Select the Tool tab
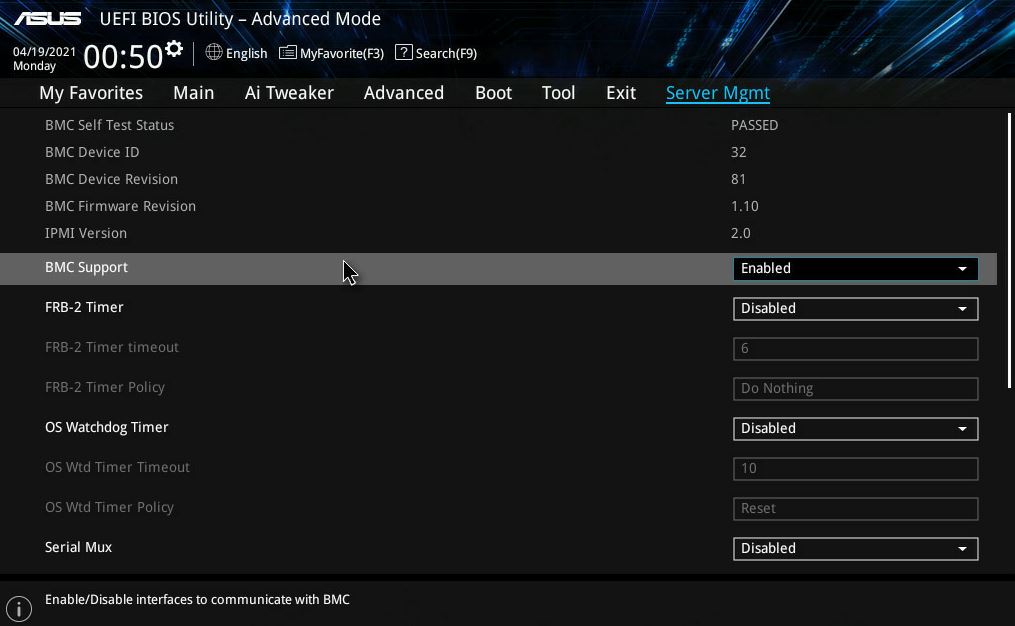Image resolution: width=1015 pixels, height=626 pixels. pos(559,93)
